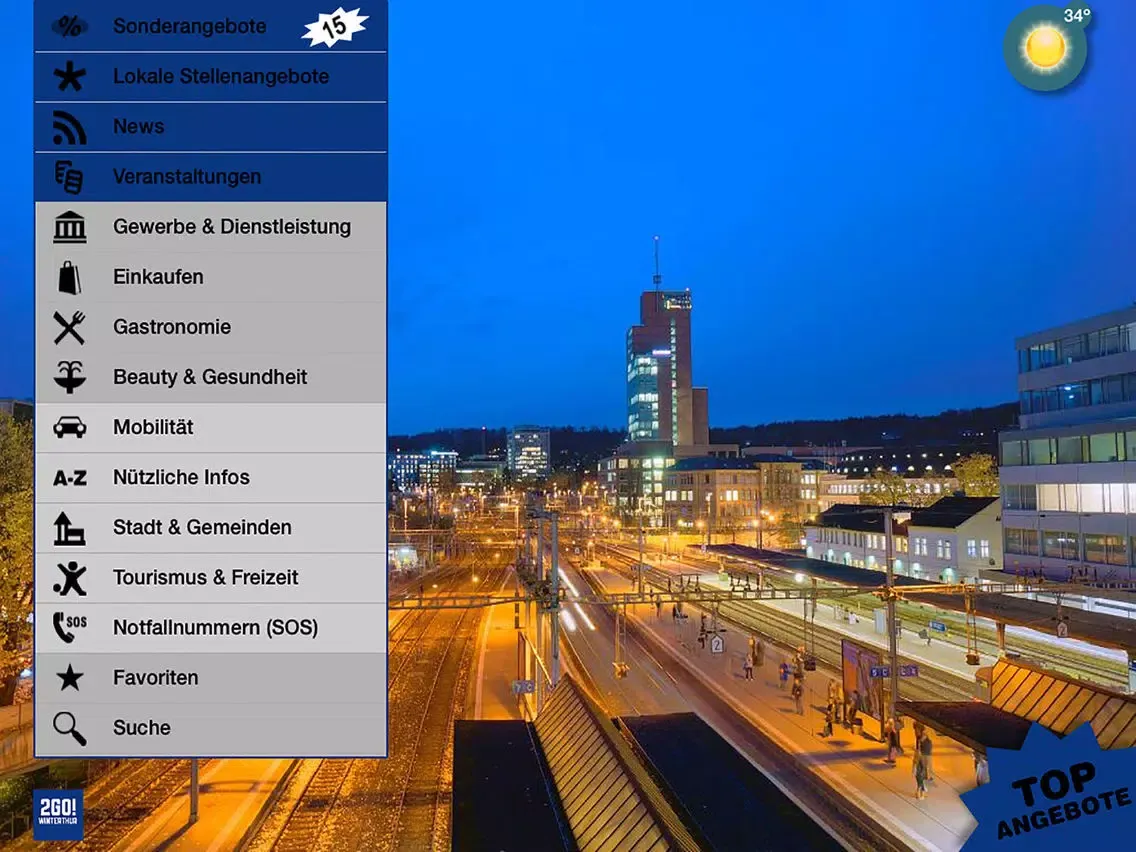Choose Gewerbe & Dienstleistung category
The width and height of the screenshot is (1136, 852).
211,227
